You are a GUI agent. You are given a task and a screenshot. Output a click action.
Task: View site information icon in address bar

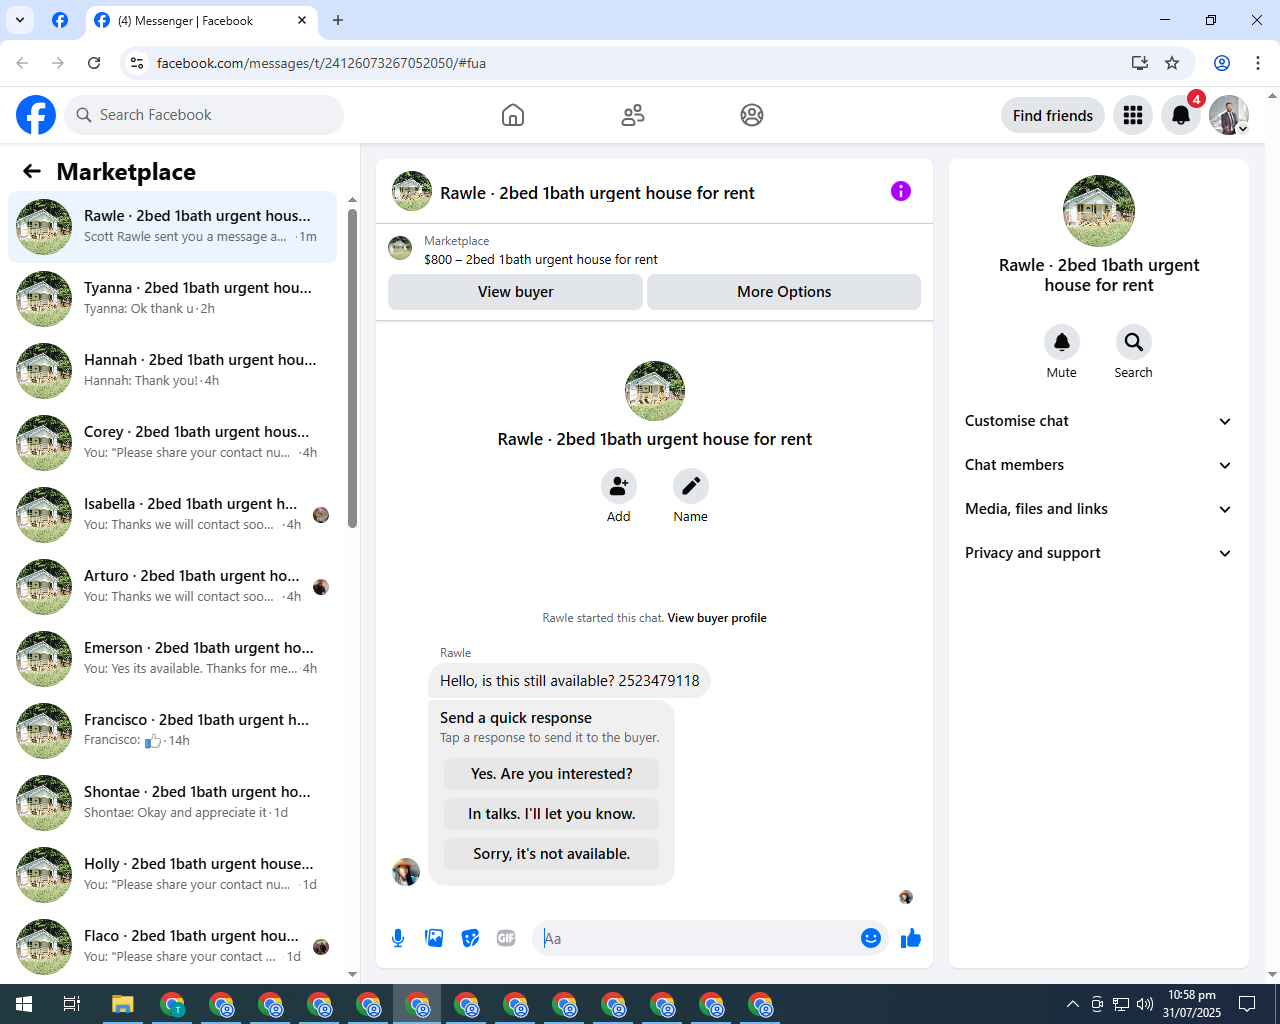click(138, 63)
